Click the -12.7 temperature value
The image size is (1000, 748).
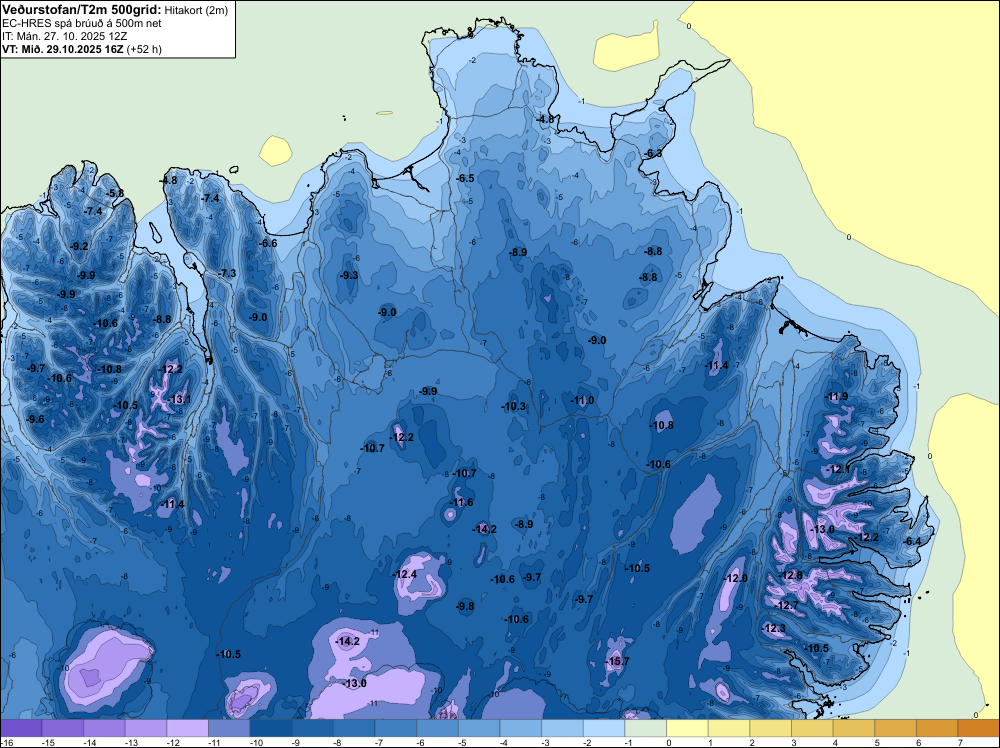(x=787, y=605)
